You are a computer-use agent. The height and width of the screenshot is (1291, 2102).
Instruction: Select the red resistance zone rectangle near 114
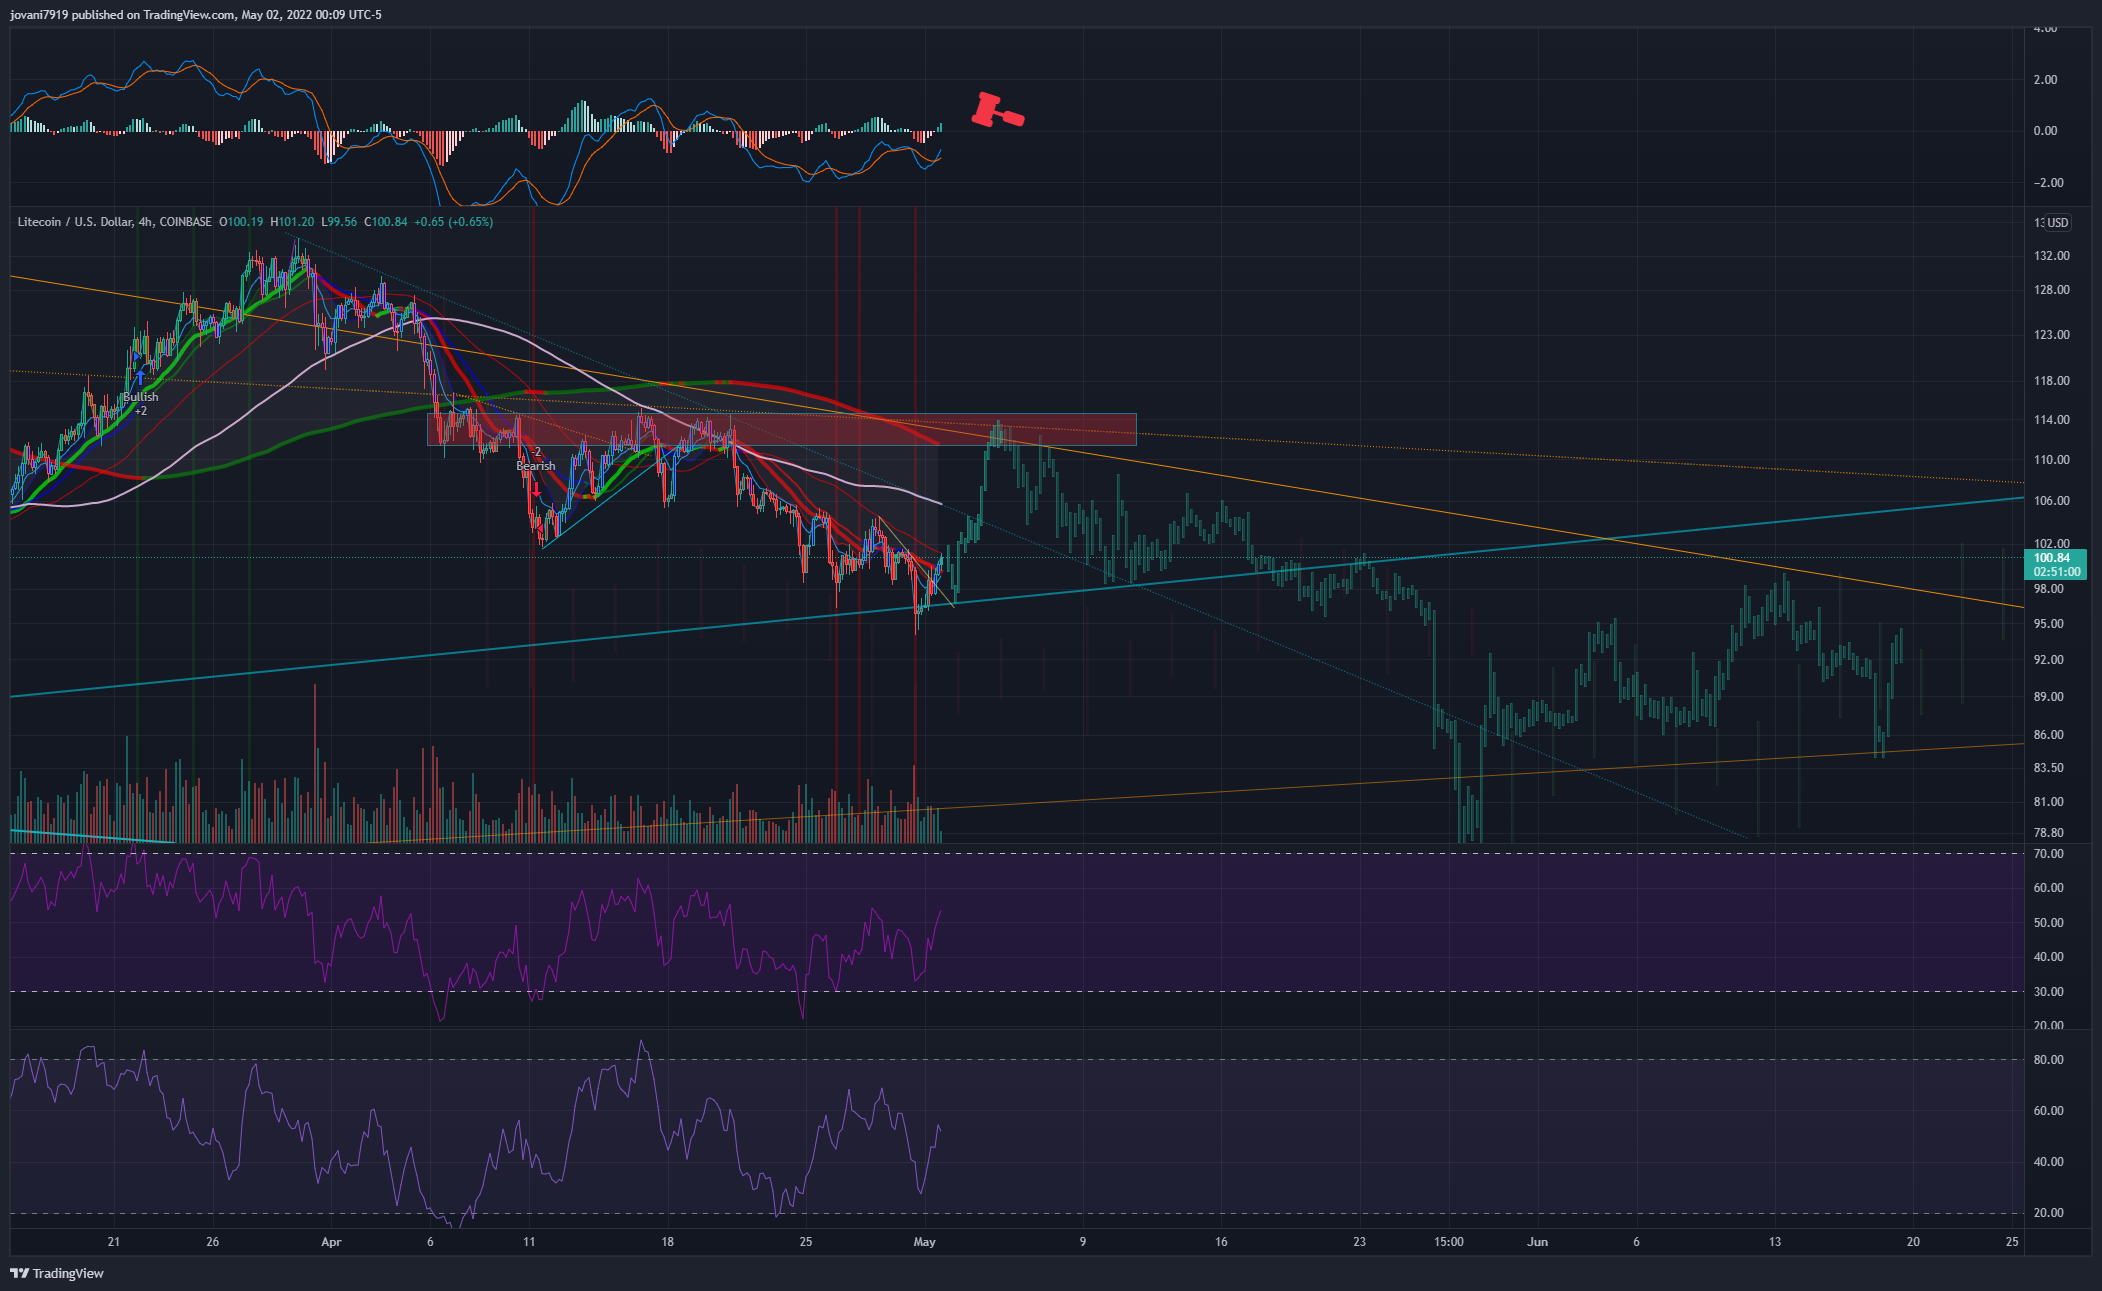tap(781, 429)
